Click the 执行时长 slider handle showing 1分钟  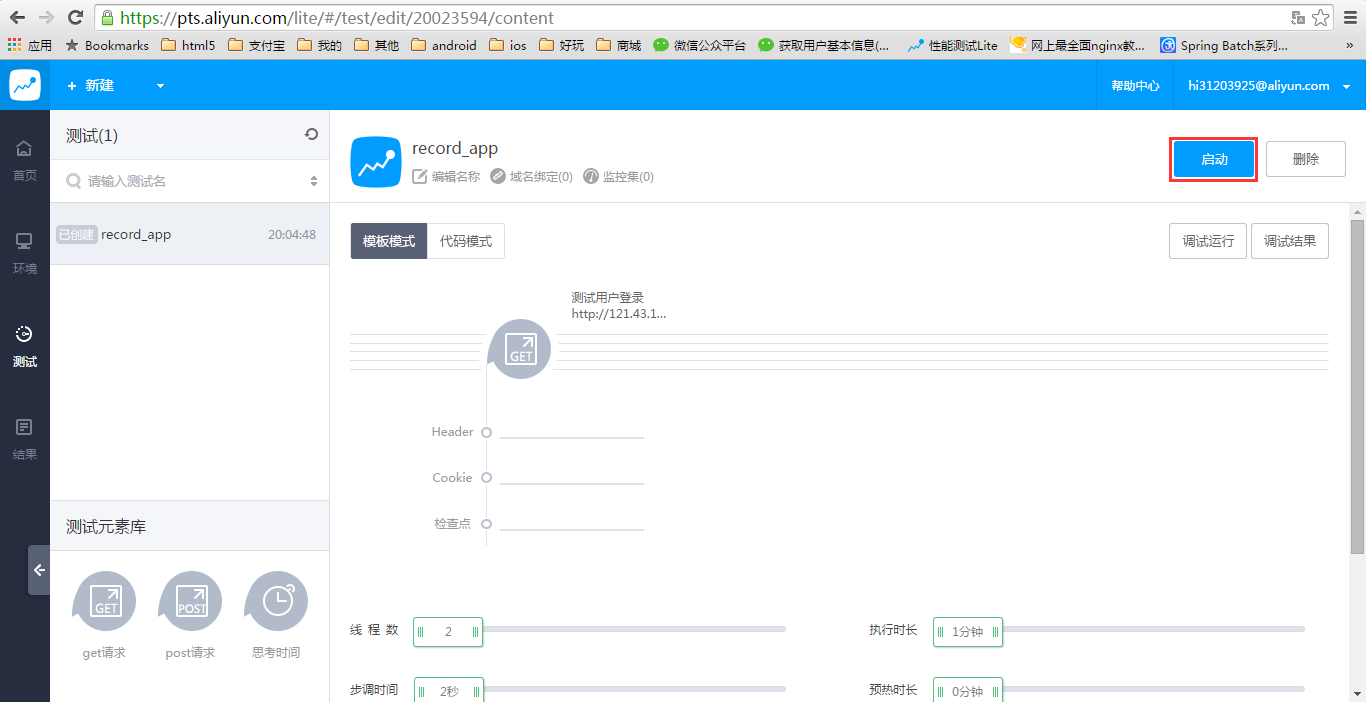pos(968,632)
